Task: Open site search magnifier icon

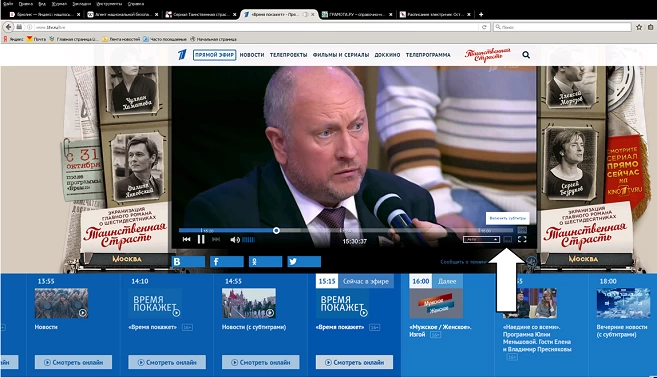Action: (x=526, y=54)
